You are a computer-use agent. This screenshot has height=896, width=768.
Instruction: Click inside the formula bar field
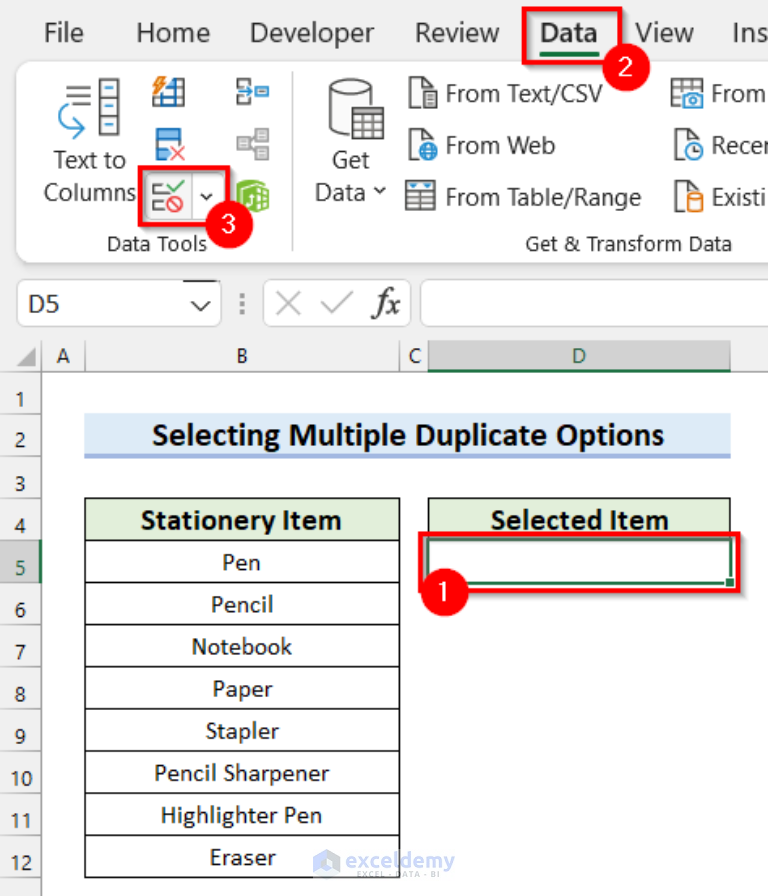[590, 304]
